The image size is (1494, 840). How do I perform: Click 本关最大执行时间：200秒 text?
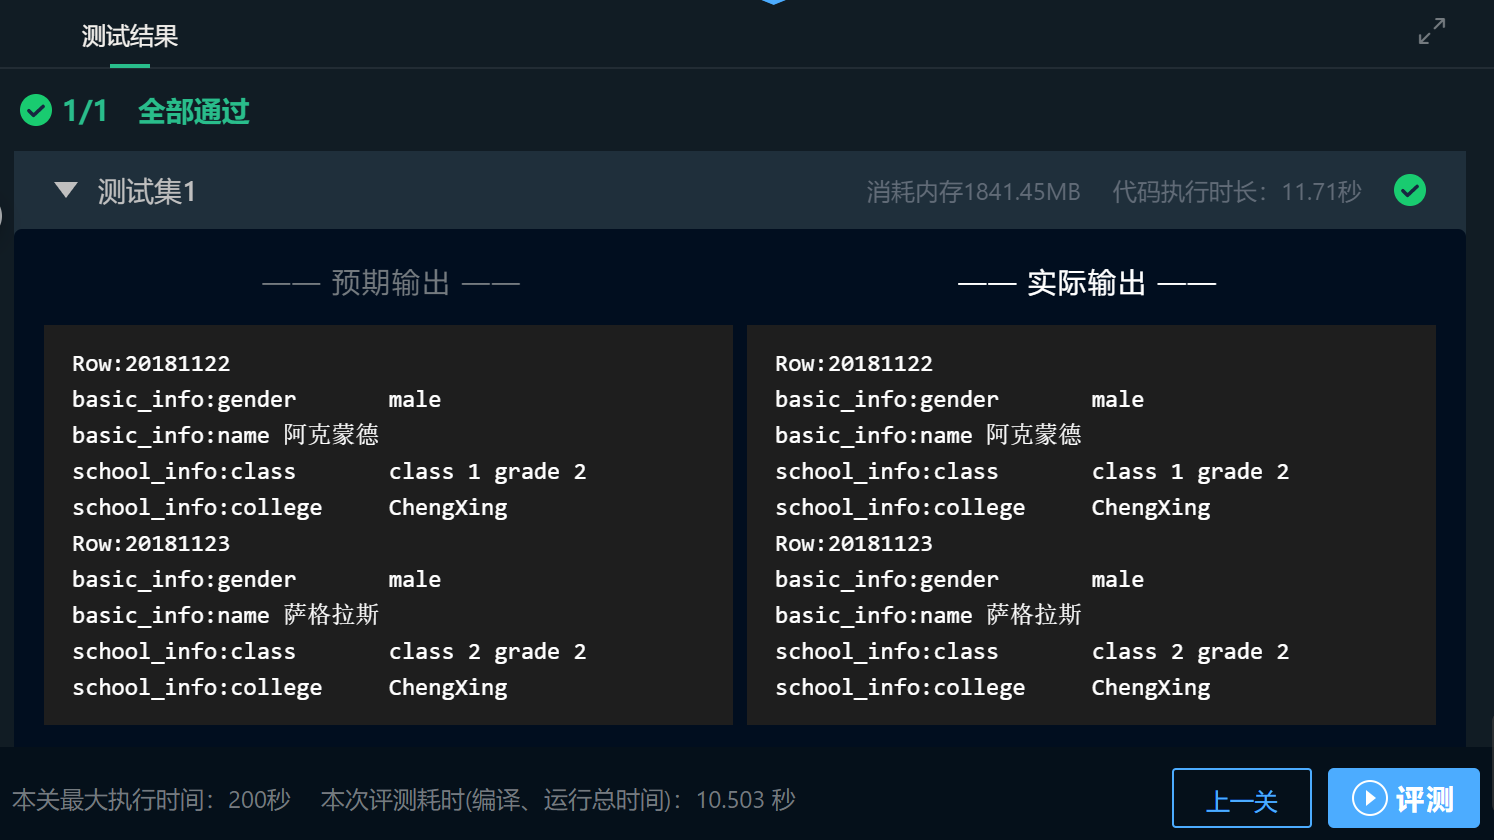(151, 800)
